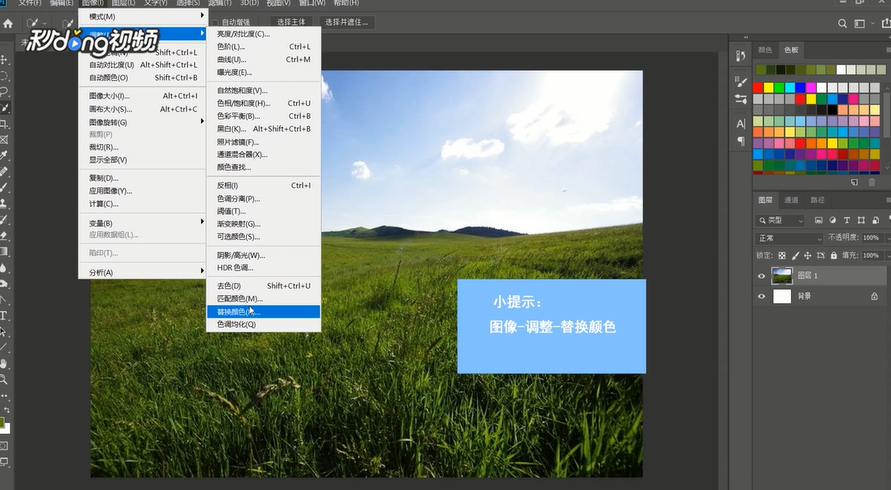Choose 图像大小(I) menu item
The width and height of the screenshot is (891, 490).
point(142,95)
